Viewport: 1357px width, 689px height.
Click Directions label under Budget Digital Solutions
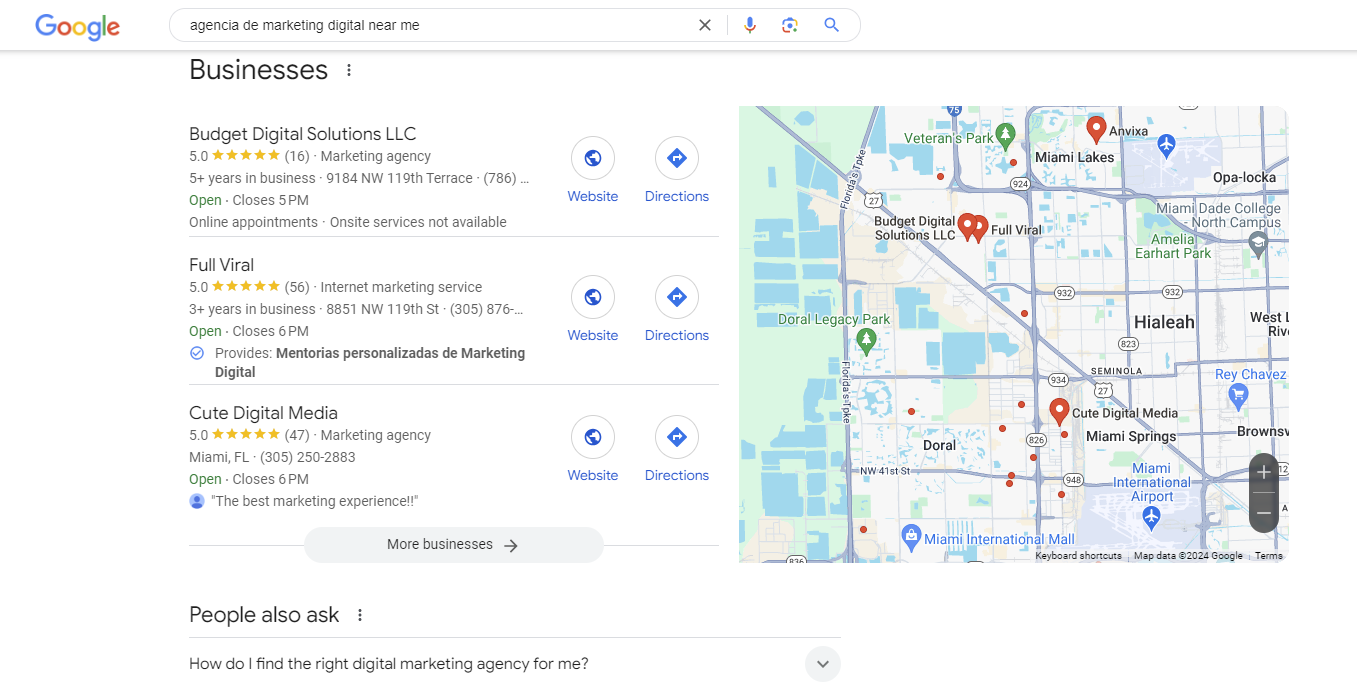(677, 196)
